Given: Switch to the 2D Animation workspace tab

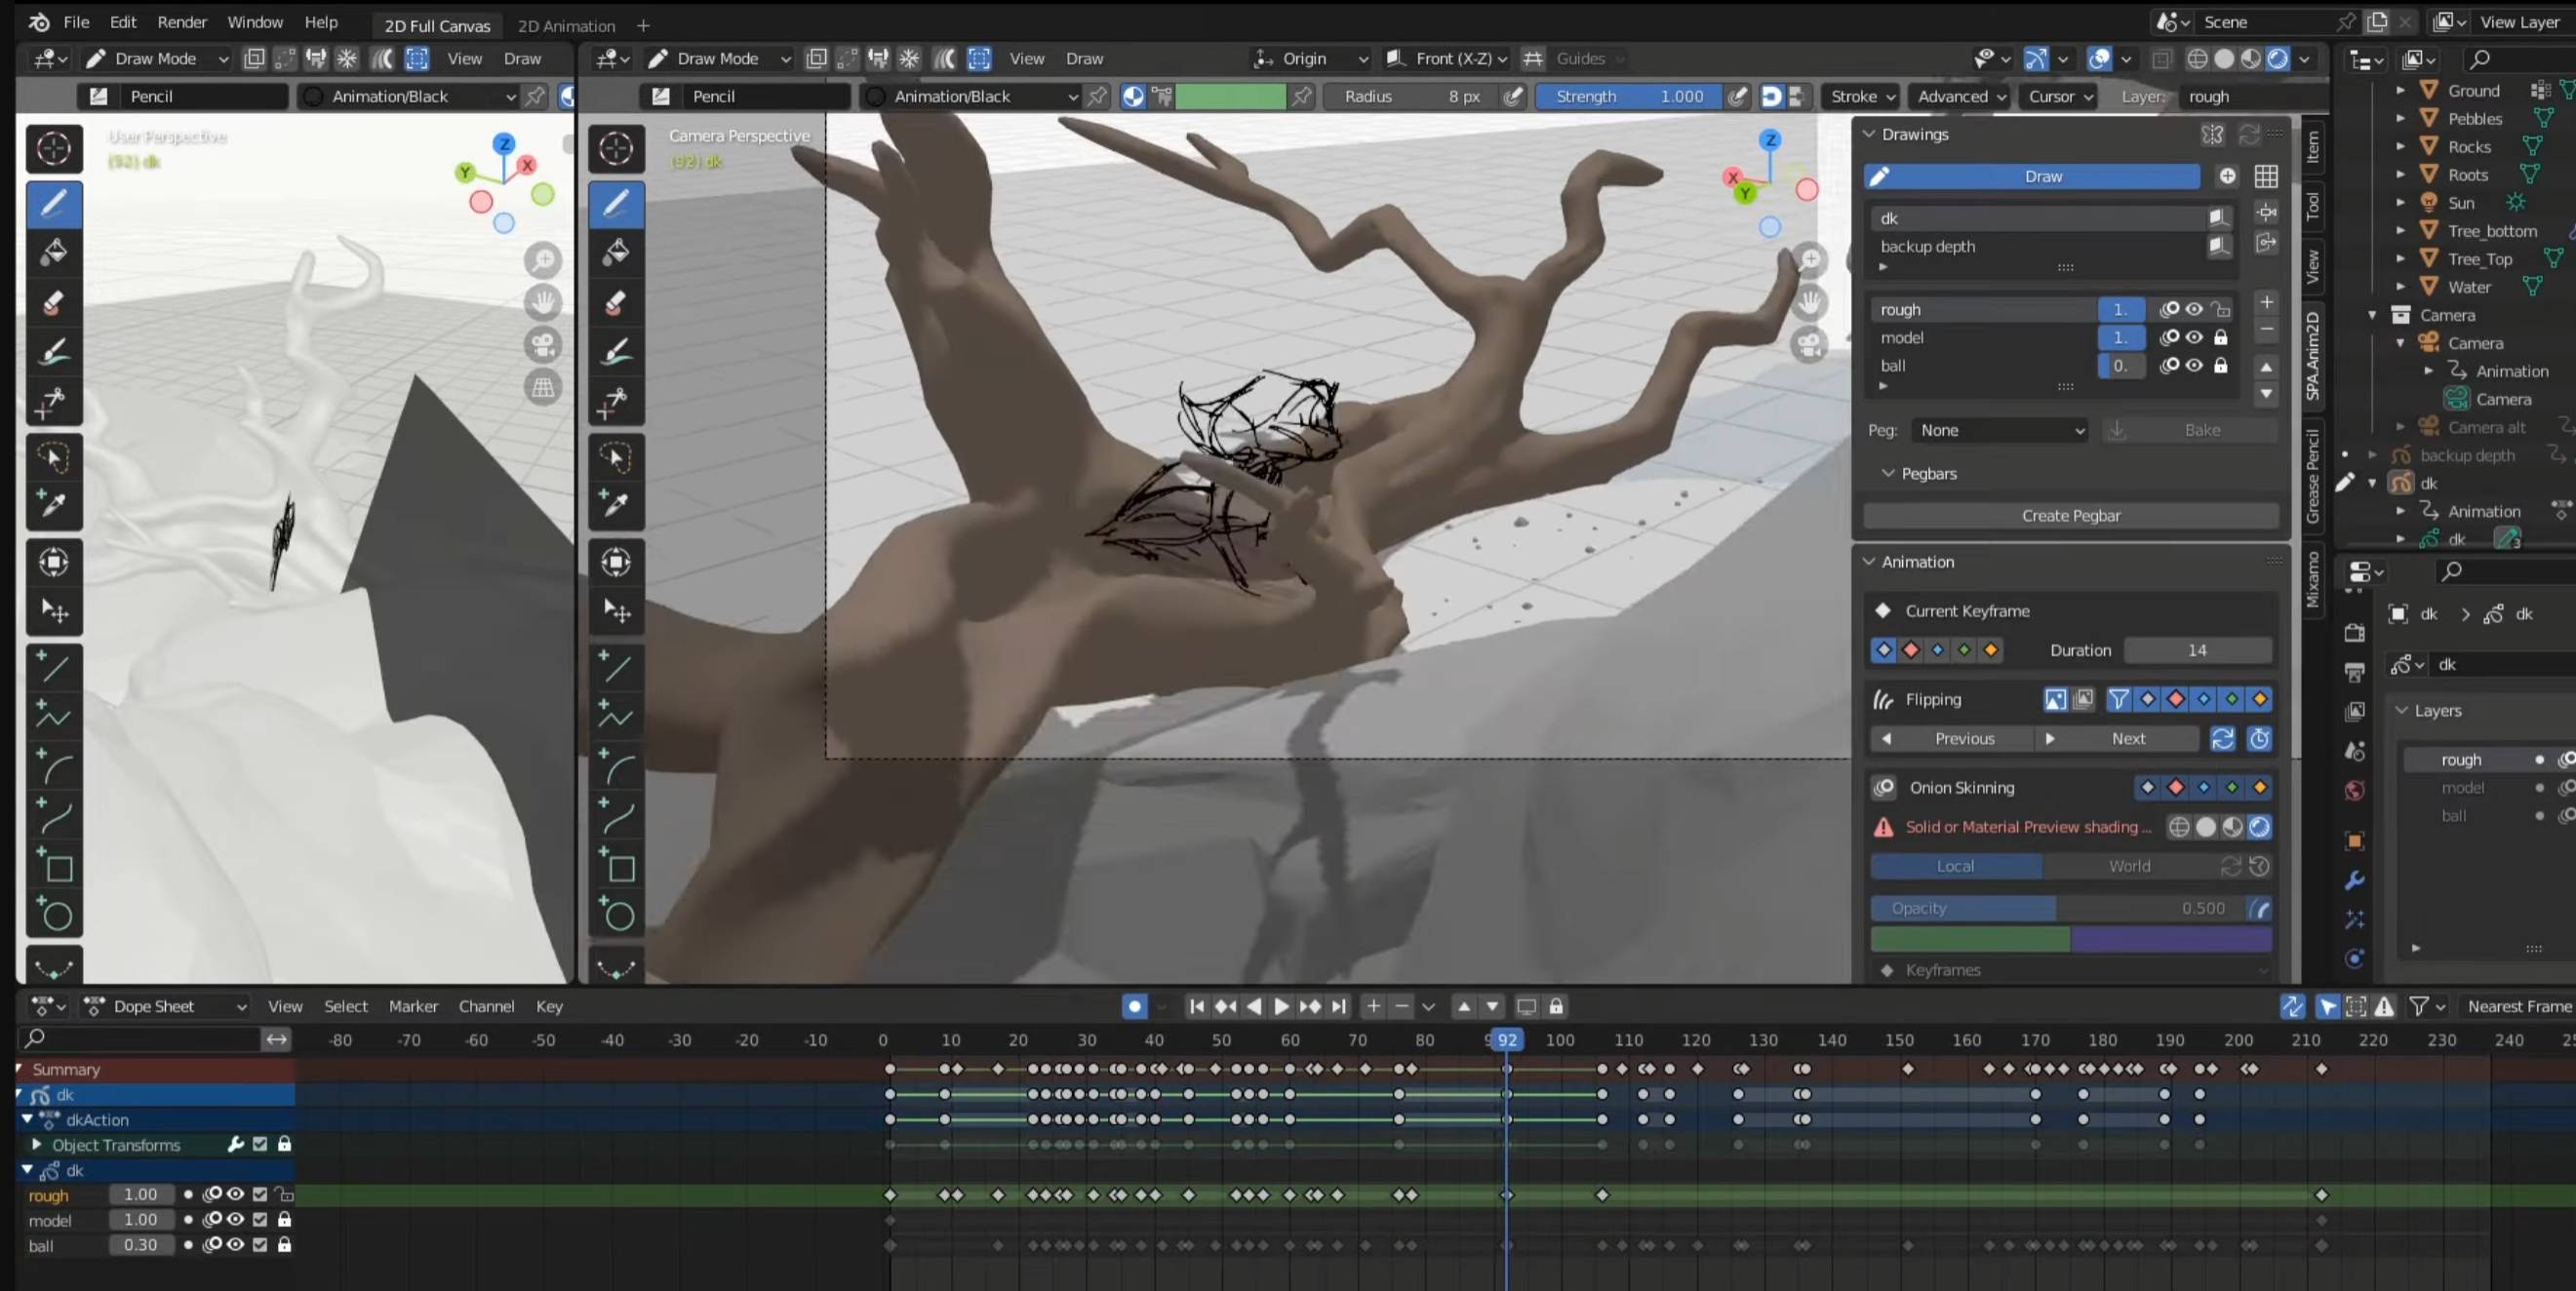Looking at the screenshot, I should point(566,26).
